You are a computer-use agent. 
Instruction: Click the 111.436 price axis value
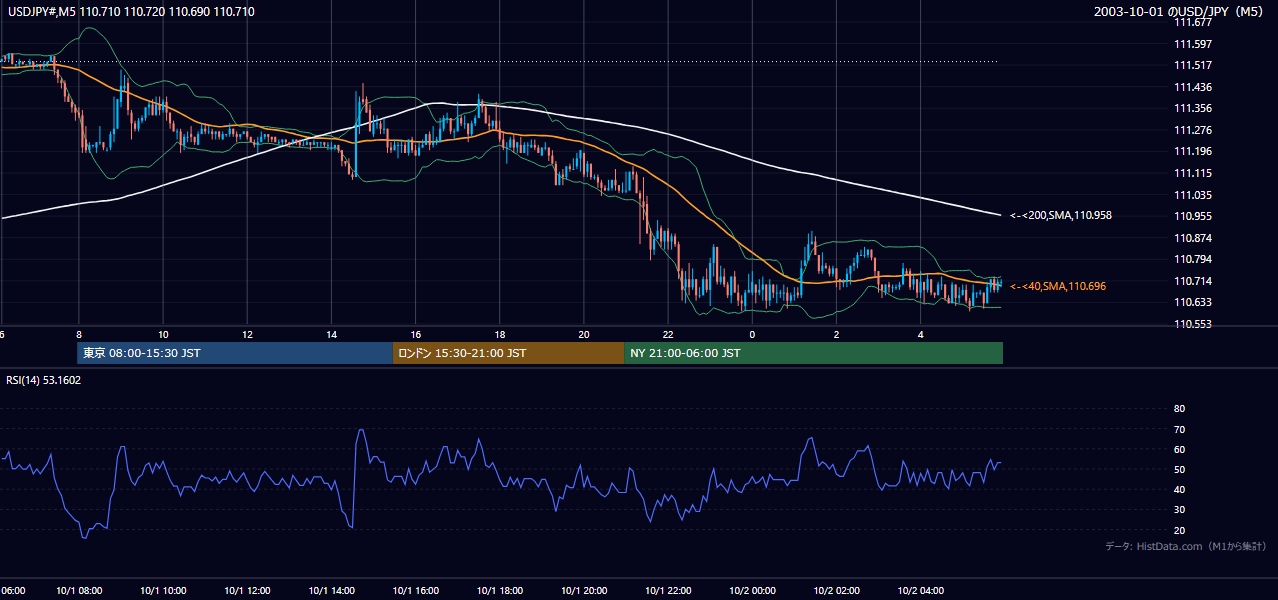[1193, 87]
